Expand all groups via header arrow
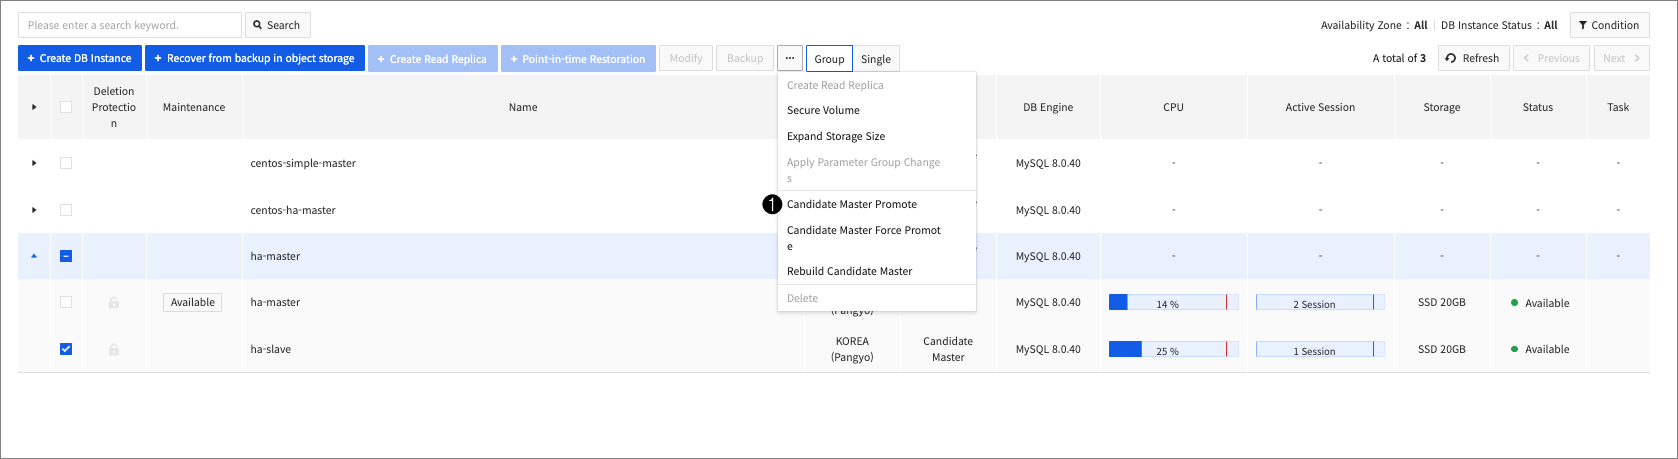This screenshot has height=459, width=1678. 34,107
